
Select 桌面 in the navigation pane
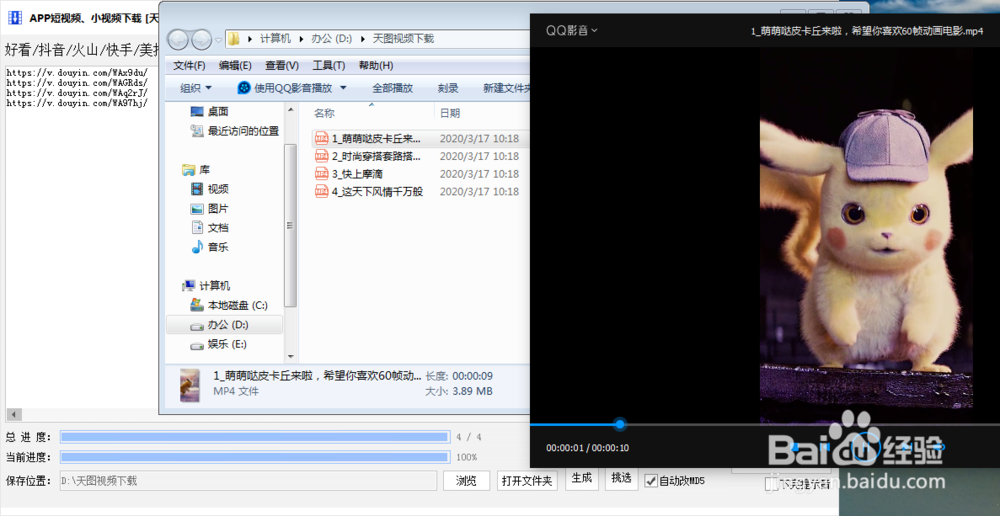210,112
